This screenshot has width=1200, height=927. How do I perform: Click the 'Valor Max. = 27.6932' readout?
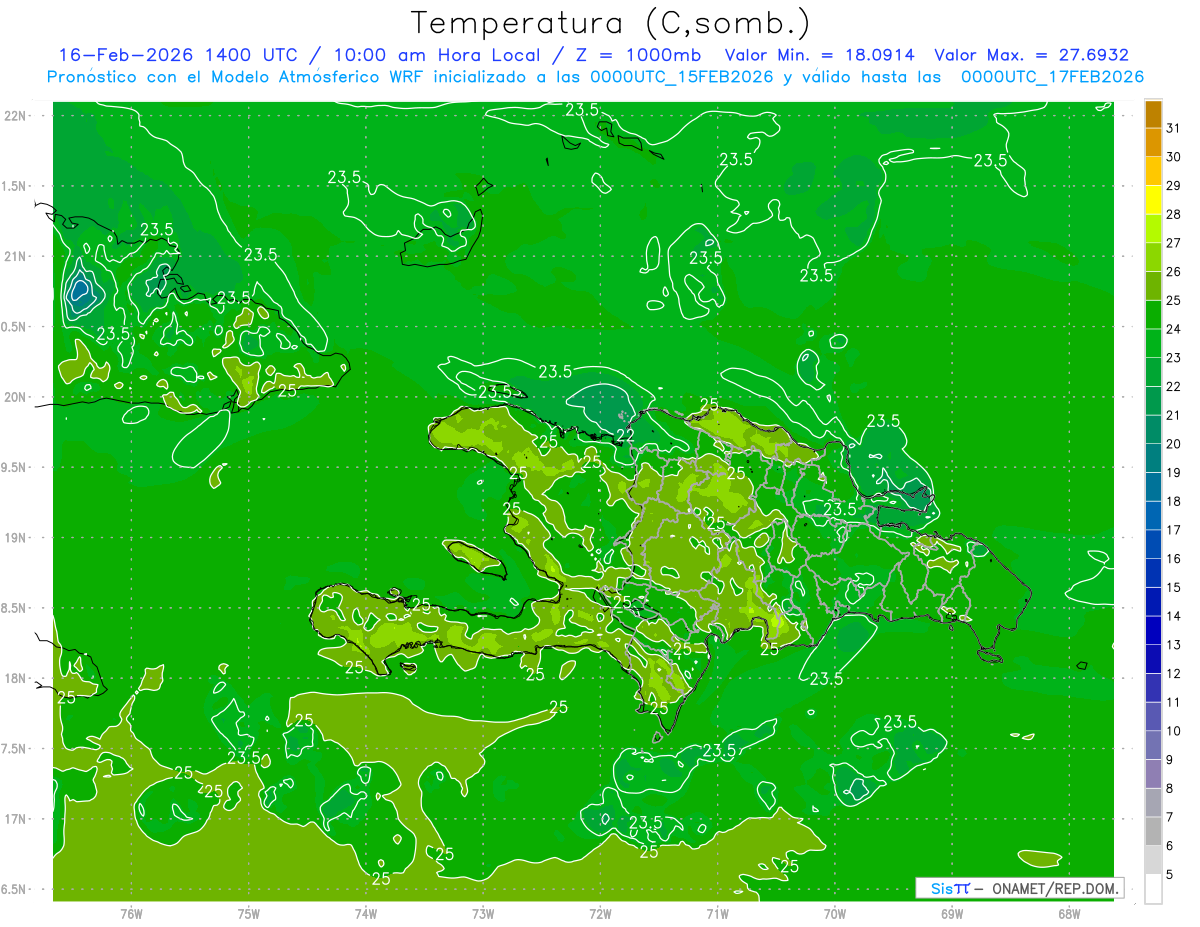1032,55
